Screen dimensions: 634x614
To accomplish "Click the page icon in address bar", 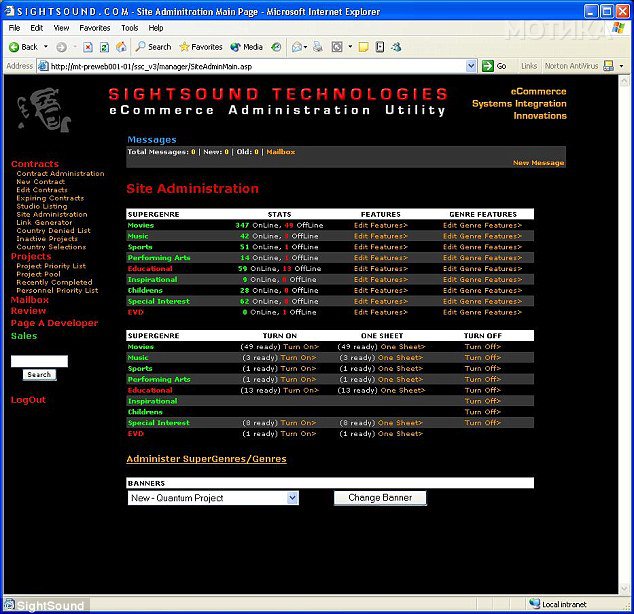I will pyautogui.click(x=43, y=66).
